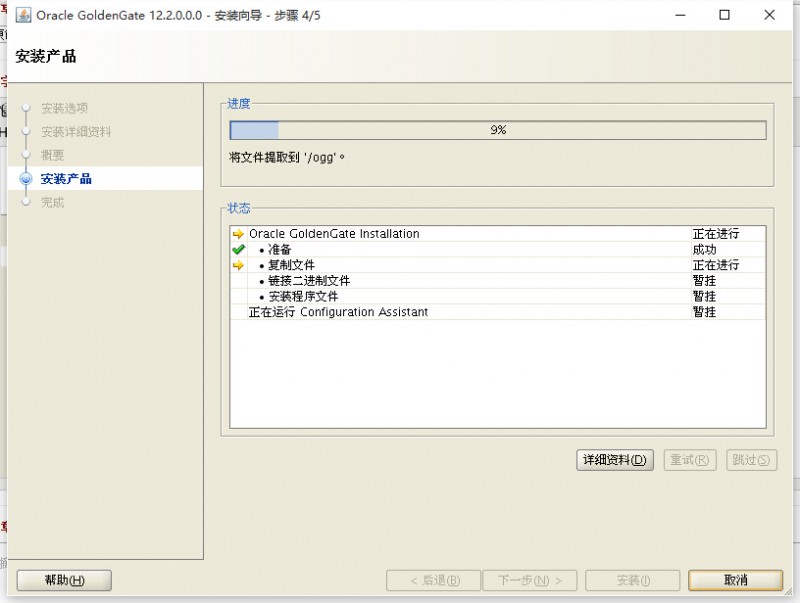Click the 跳过(S) skip button
This screenshot has width=800, height=603.
pos(751,460)
